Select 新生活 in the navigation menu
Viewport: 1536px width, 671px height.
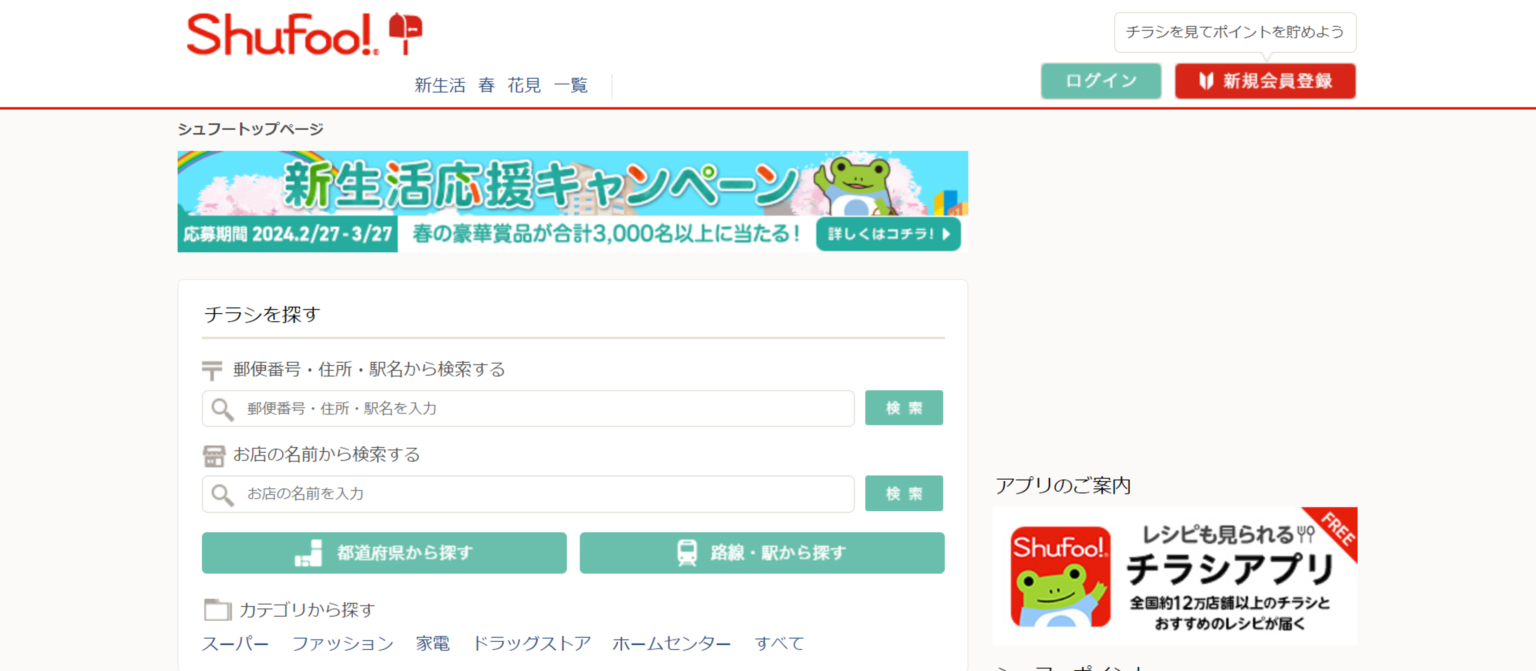click(440, 86)
